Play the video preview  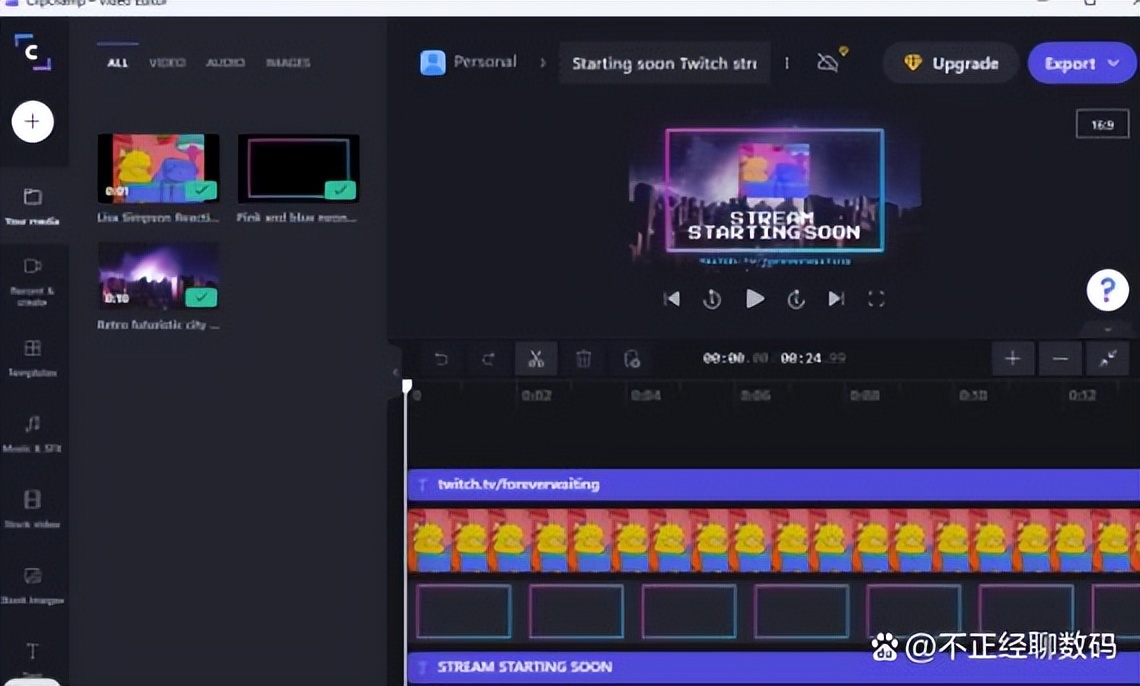pyautogui.click(x=755, y=299)
